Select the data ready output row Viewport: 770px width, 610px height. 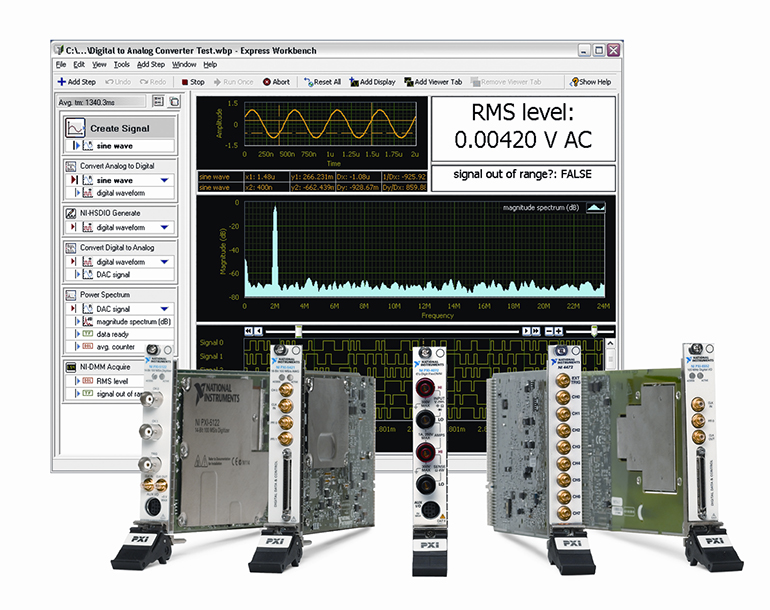[x=120, y=334]
